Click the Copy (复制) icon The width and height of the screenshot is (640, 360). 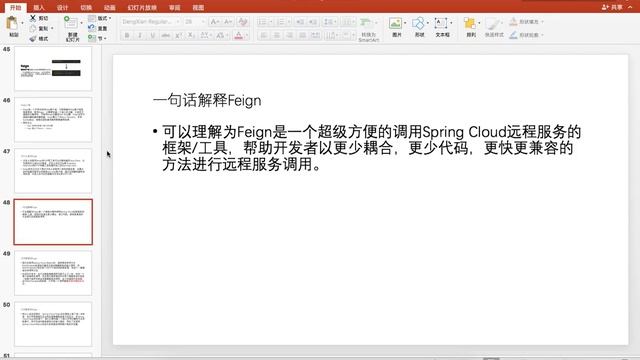tap(33, 28)
